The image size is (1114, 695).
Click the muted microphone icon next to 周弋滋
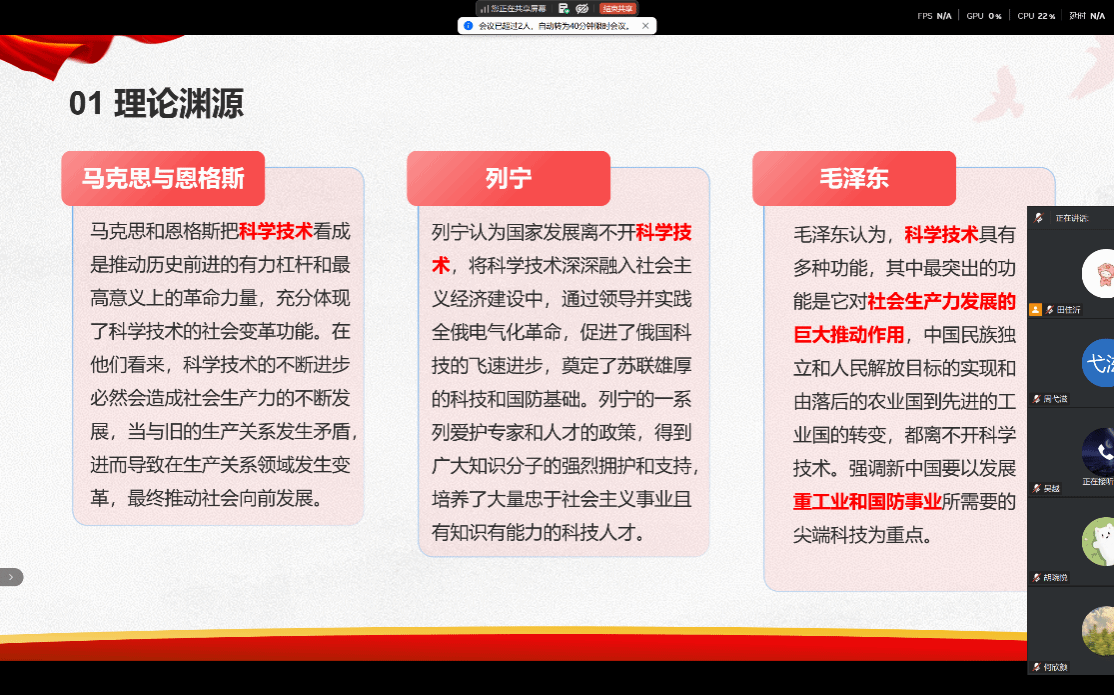coord(1036,399)
